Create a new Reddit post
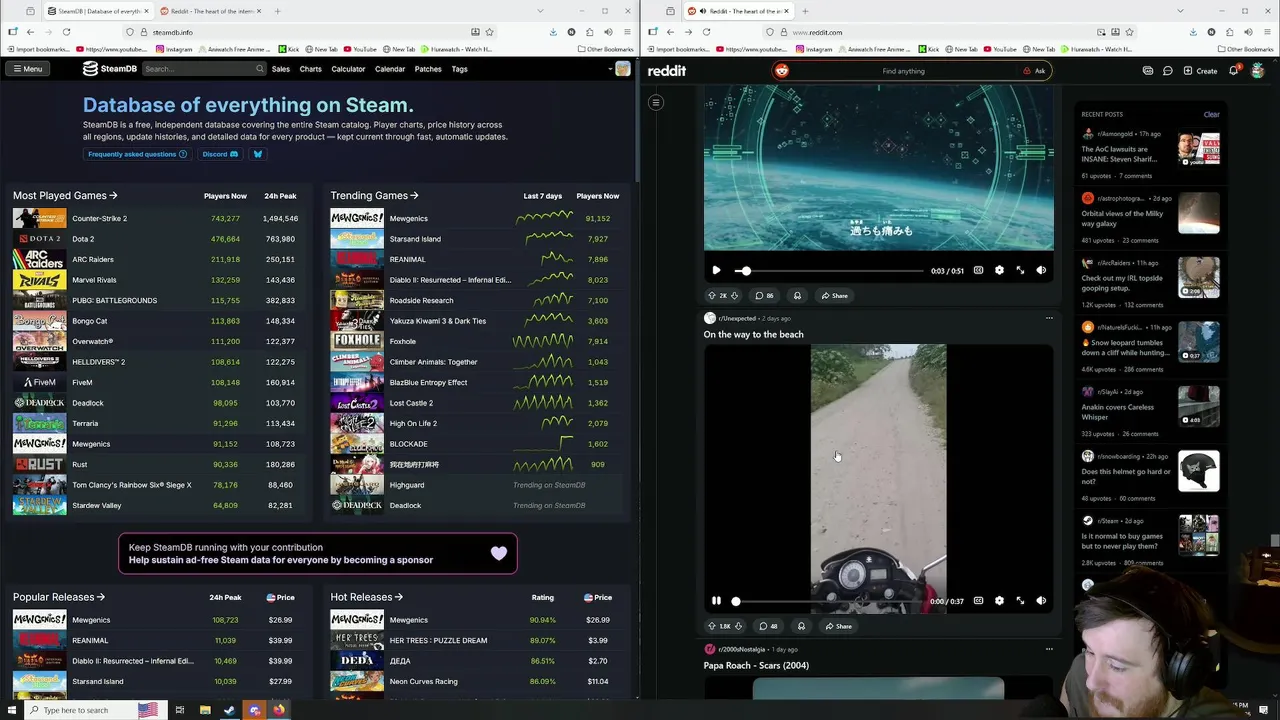This screenshot has width=1280, height=720. pos(1200,71)
